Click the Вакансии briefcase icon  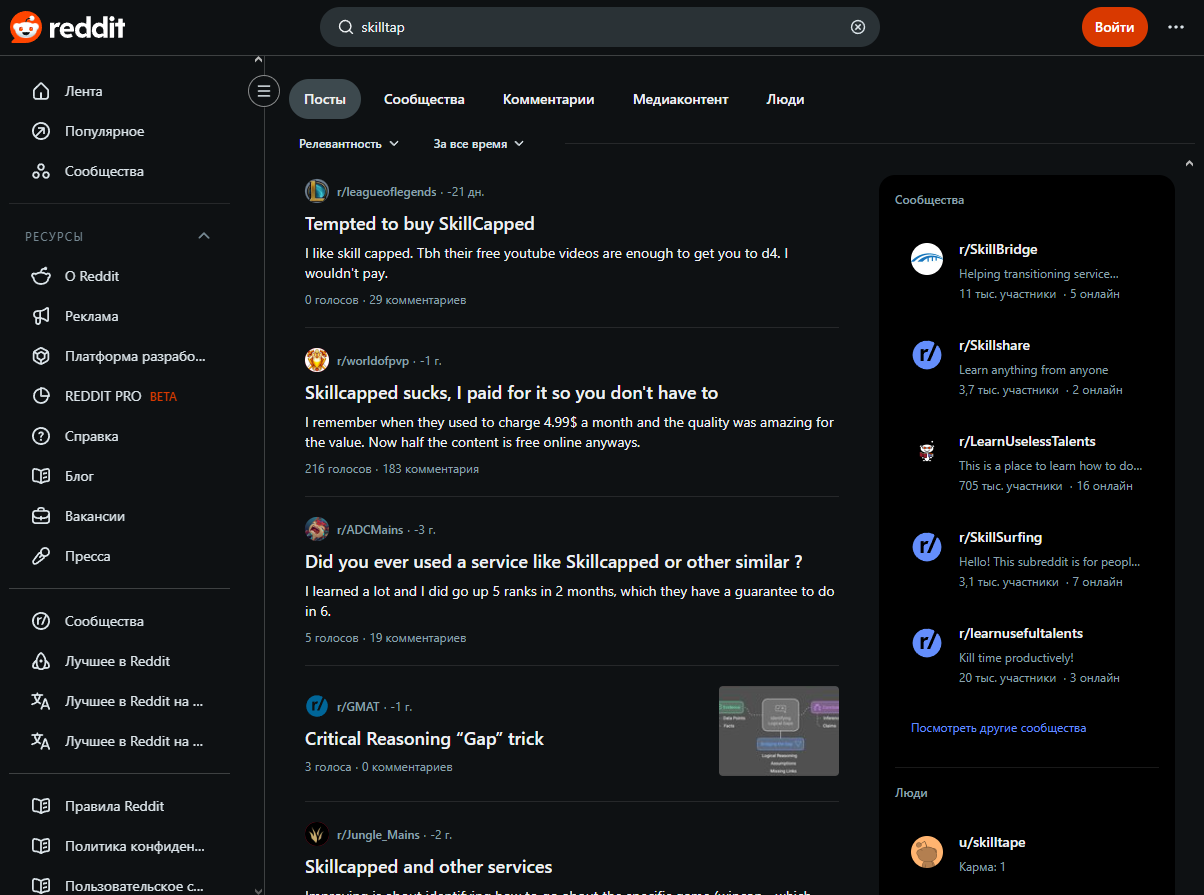click(41, 516)
